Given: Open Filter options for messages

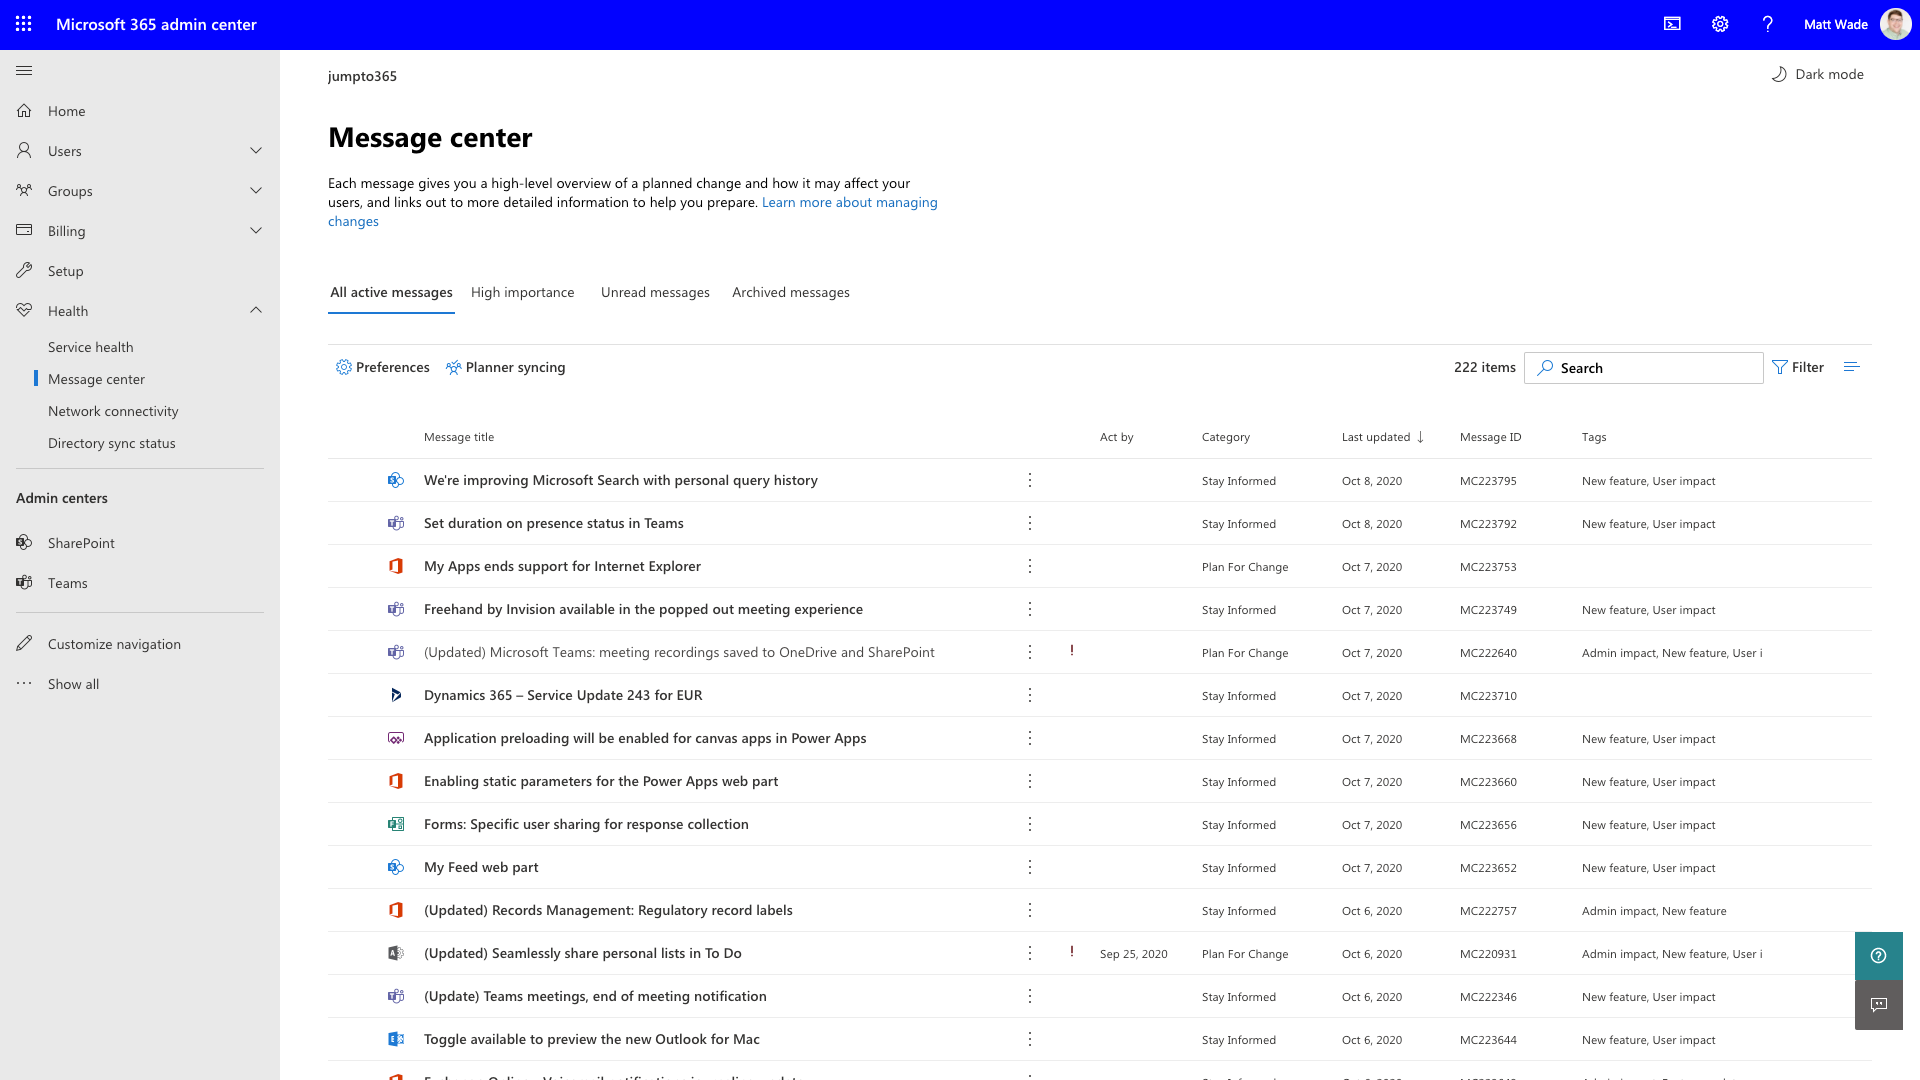Looking at the screenshot, I should pos(1797,367).
